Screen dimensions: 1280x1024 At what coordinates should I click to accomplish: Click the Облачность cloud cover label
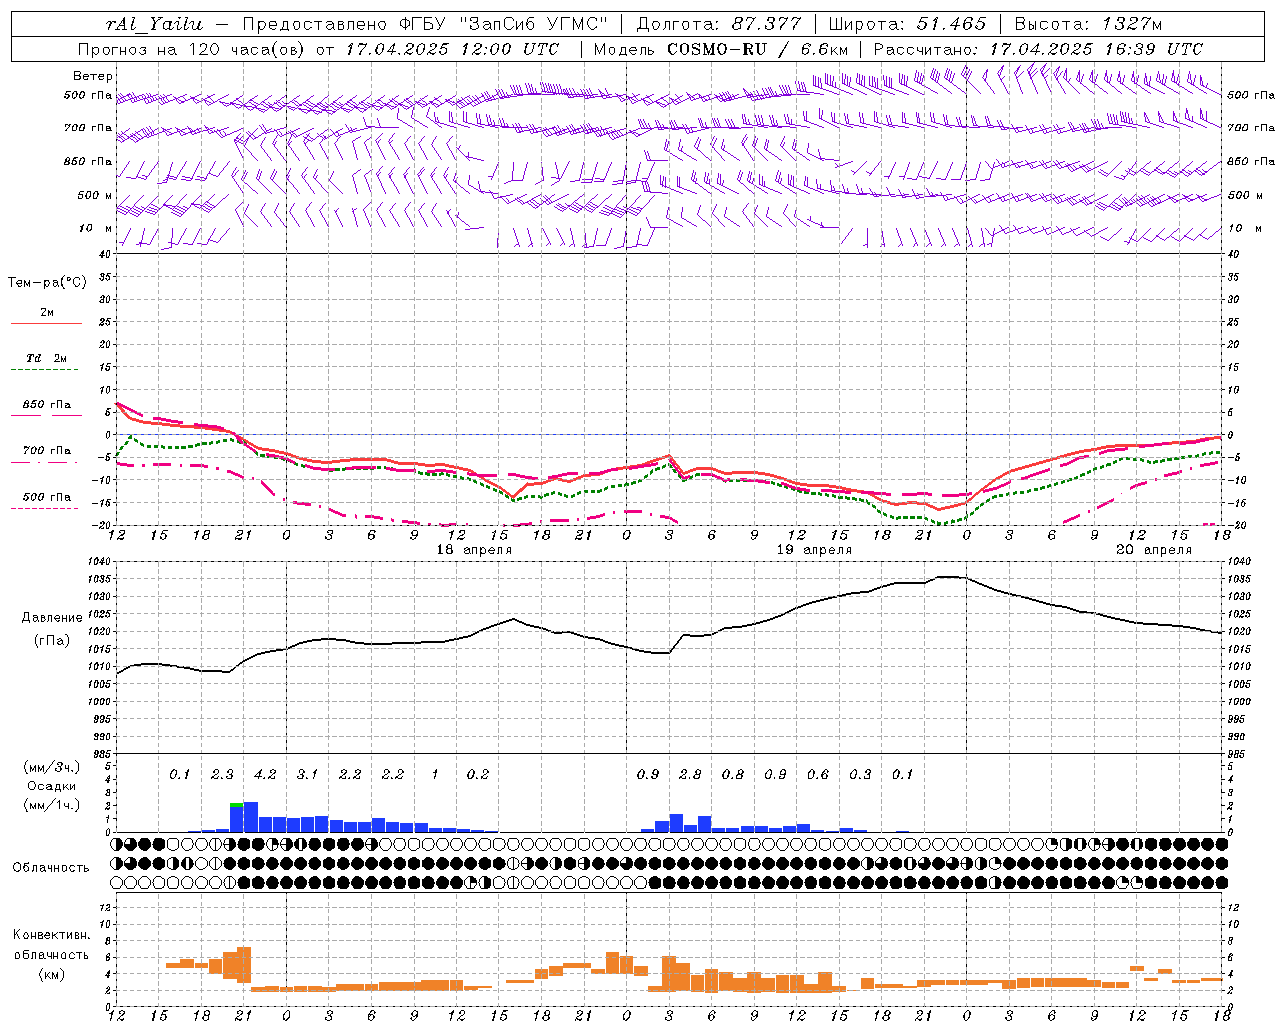[51, 867]
